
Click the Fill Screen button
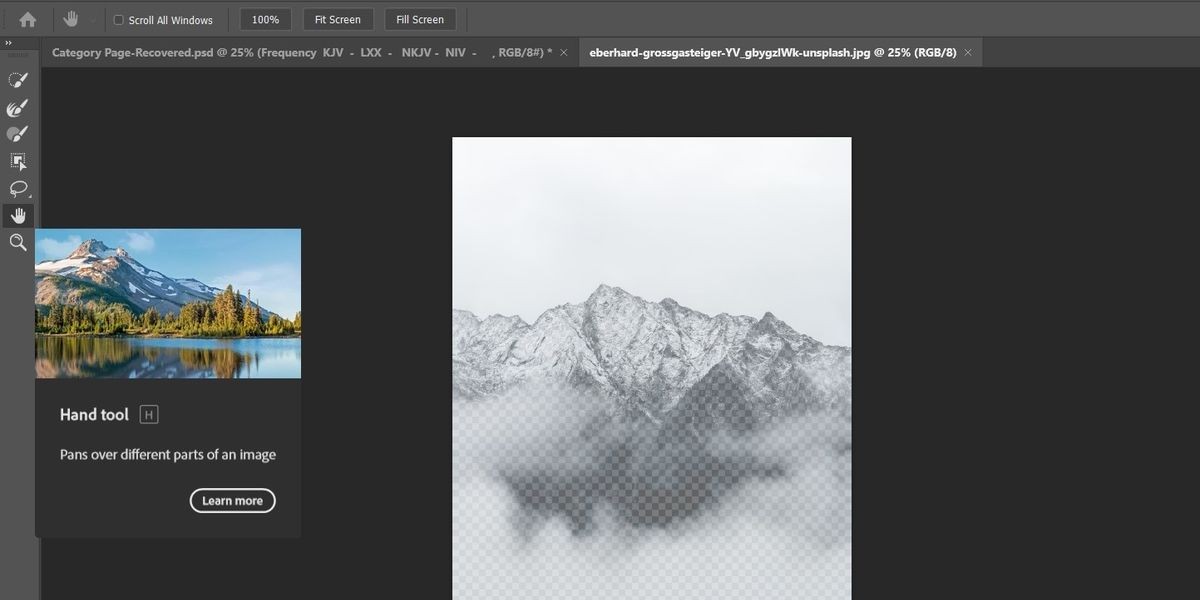[420, 19]
